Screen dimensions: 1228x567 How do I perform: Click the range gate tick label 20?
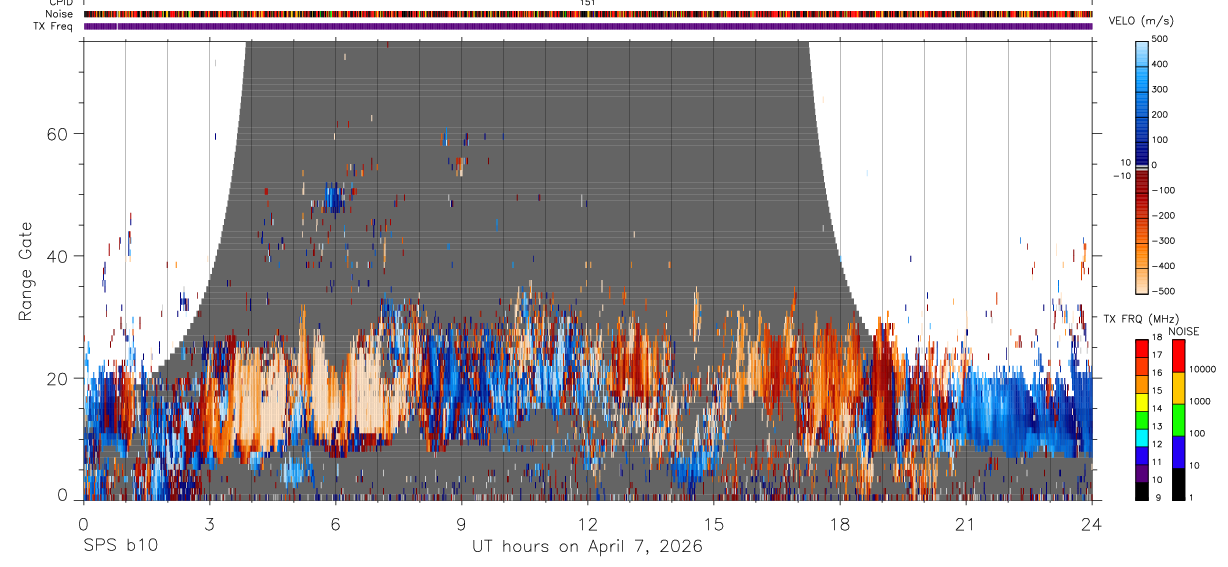[x=59, y=378]
